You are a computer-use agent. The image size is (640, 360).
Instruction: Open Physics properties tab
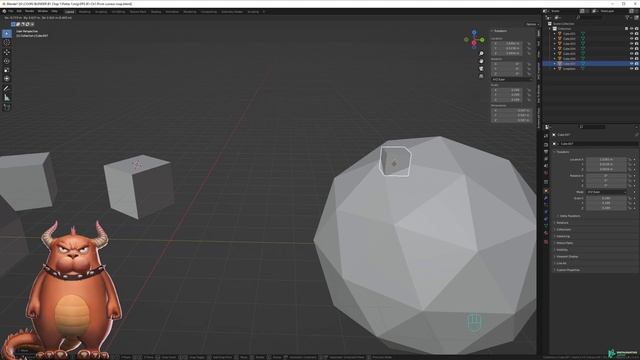[546, 212]
